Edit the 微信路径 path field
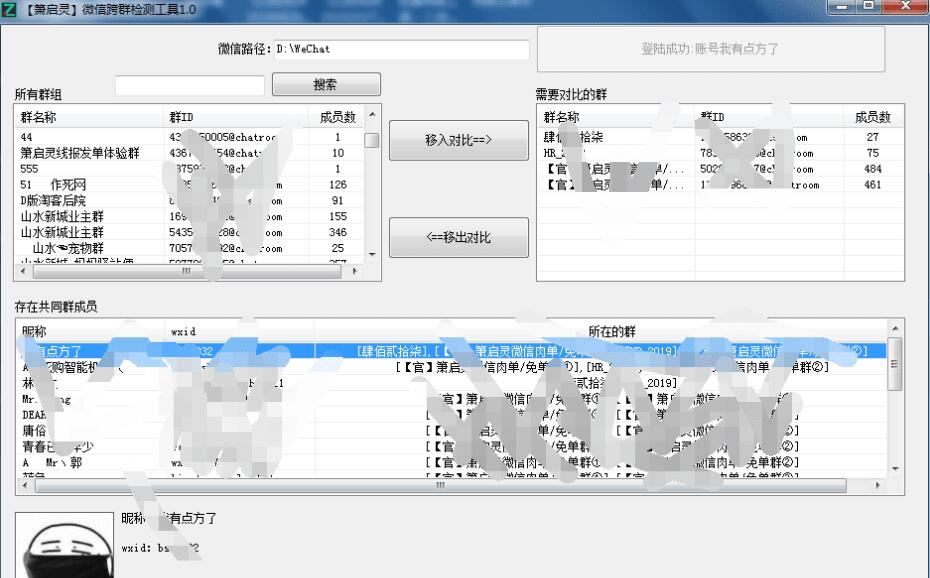The height and width of the screenshot is (578, 930). [402, 49]
